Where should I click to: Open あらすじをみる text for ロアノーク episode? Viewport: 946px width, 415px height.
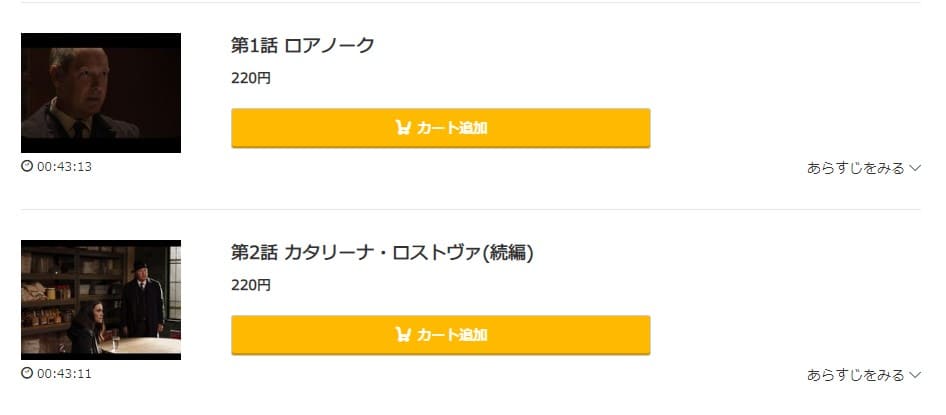pyautogui.click(x=856, y=168)
